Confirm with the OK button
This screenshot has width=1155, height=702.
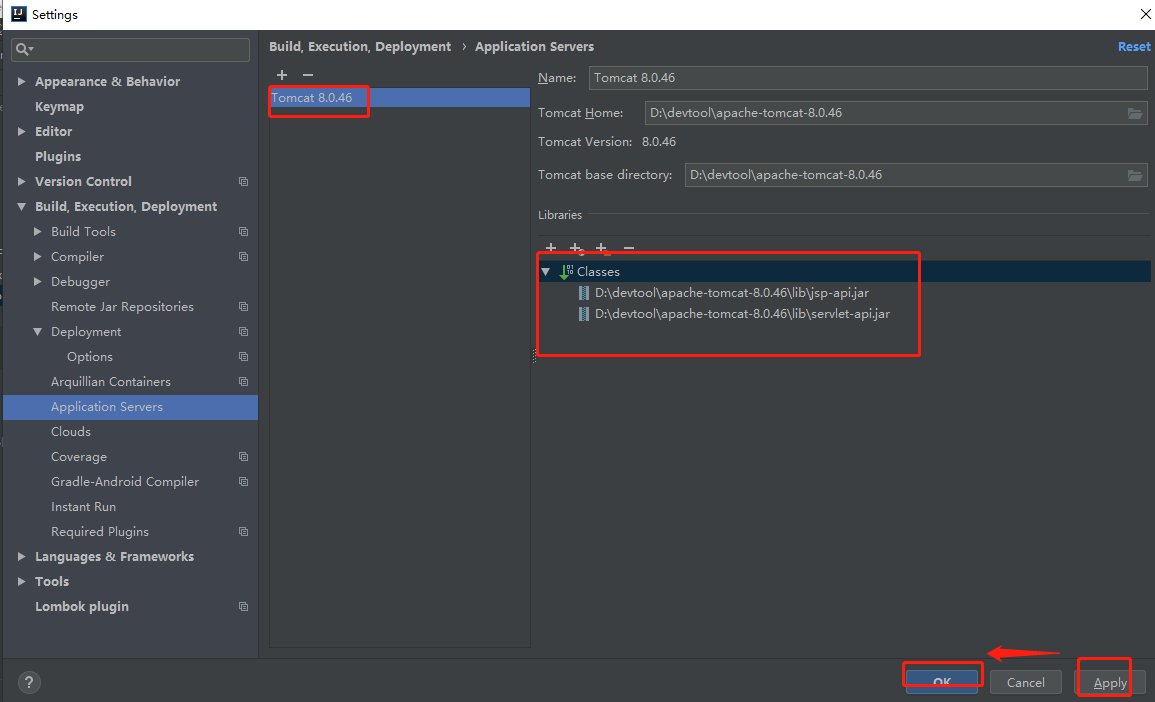point(942,682)
